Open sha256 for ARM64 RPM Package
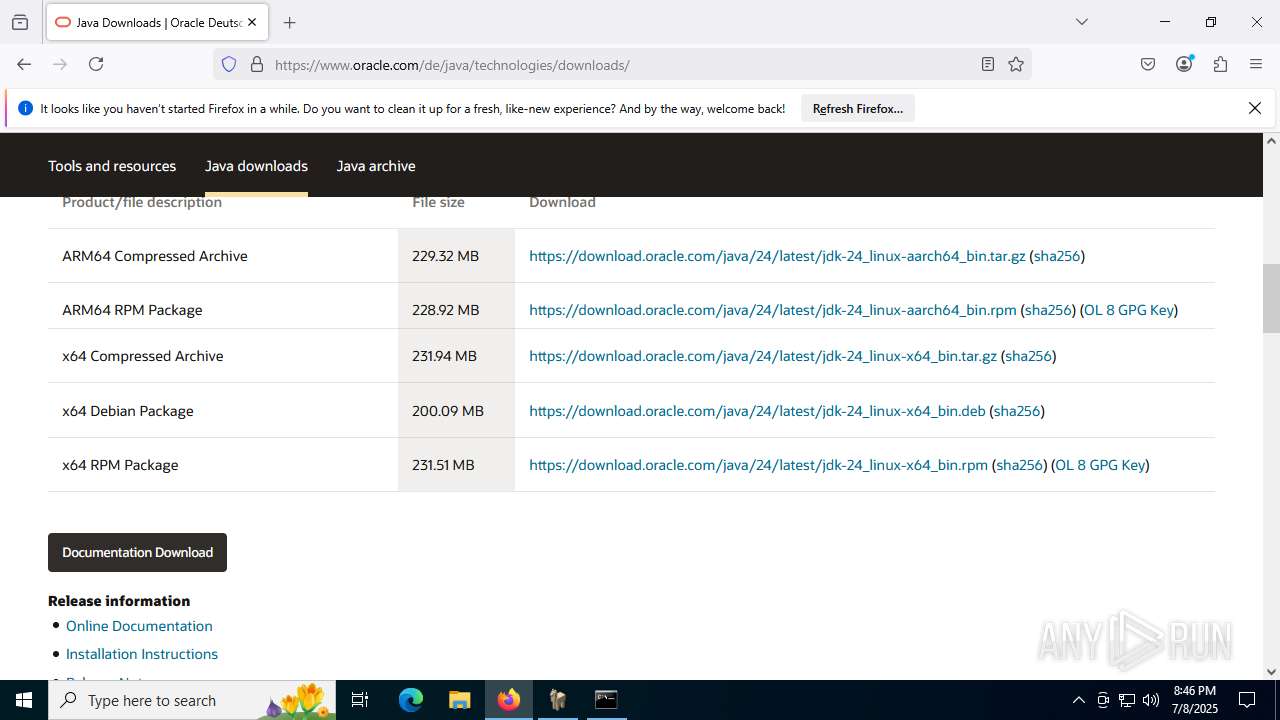The width and height of the screenshot is (1280, 720). pyautogui.click(x=1048, y=310)
